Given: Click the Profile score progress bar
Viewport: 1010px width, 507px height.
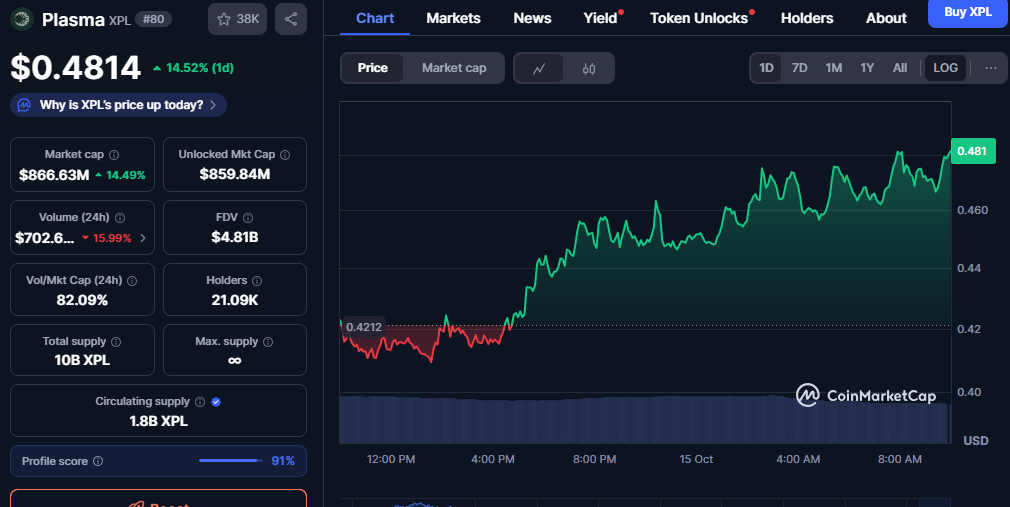Looking at the screenshot, I should (230, 461).
